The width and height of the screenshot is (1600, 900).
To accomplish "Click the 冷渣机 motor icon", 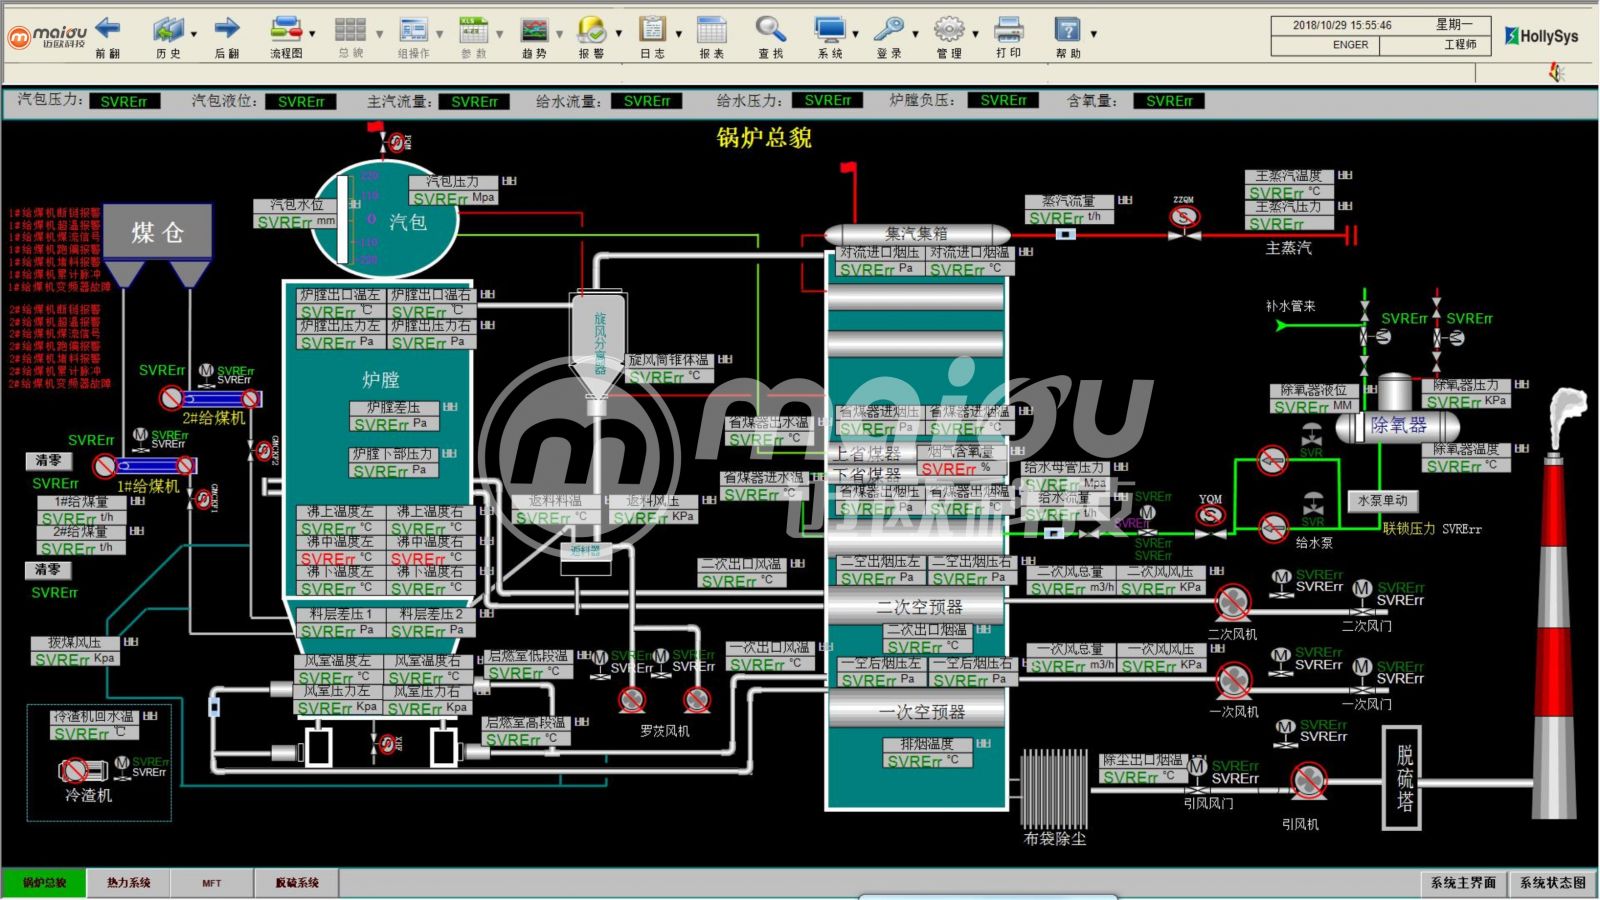I will [77, 770].
